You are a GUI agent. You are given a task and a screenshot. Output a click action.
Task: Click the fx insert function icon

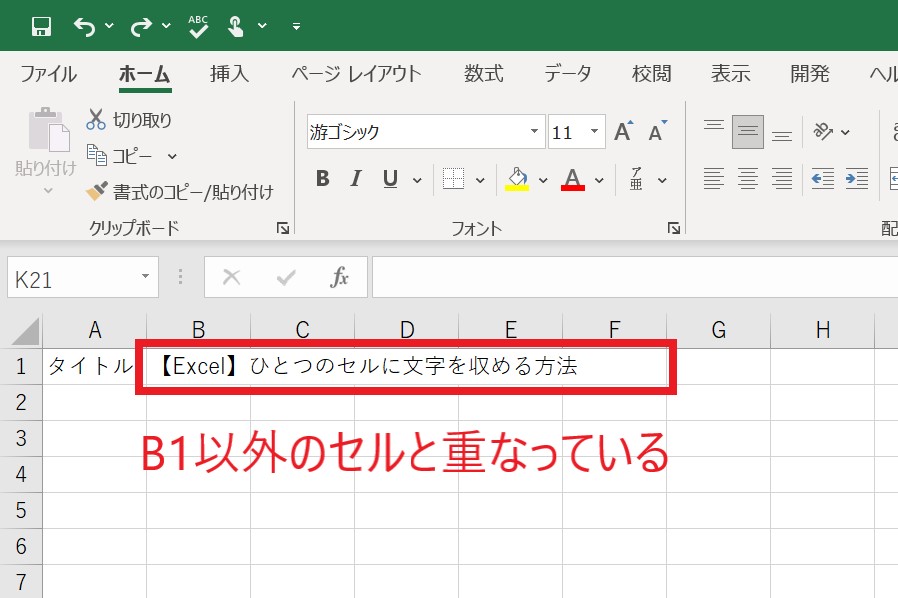click(340, 278)
